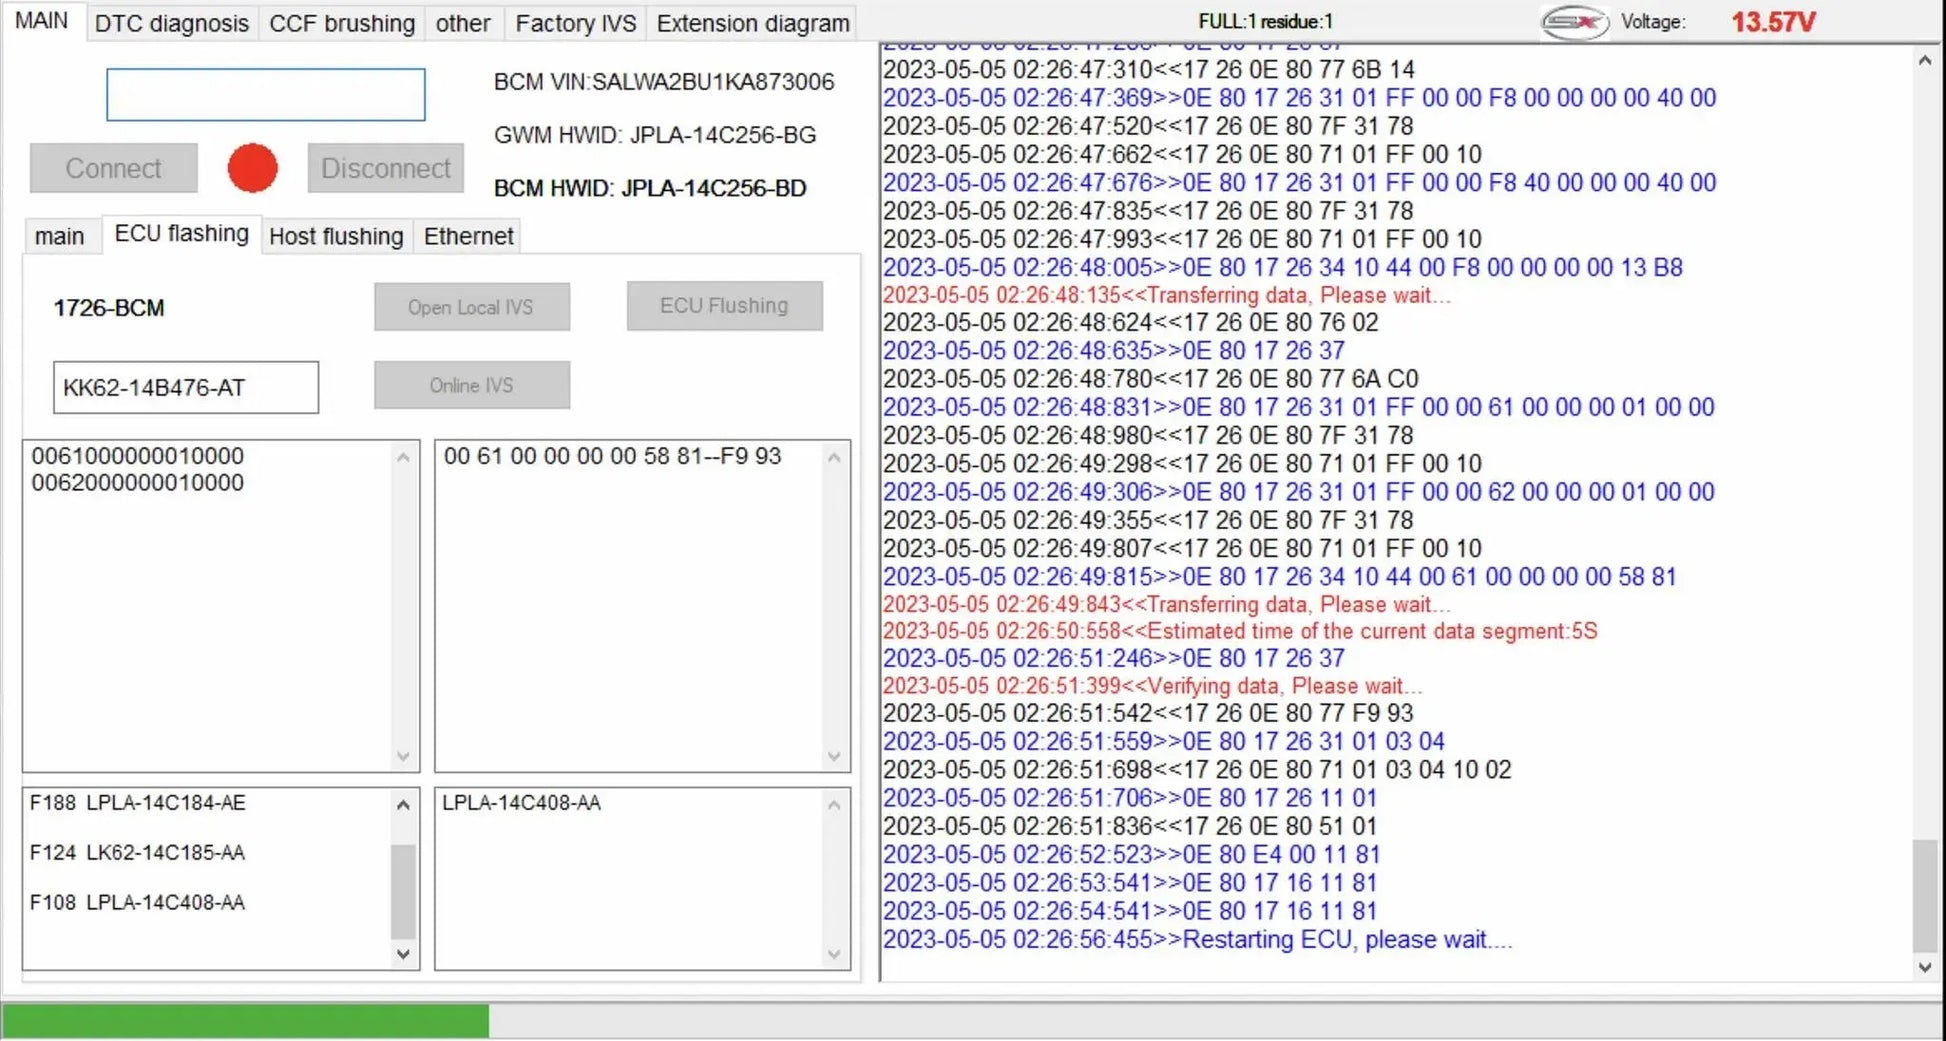Select the Extension diagram tab

752,23
